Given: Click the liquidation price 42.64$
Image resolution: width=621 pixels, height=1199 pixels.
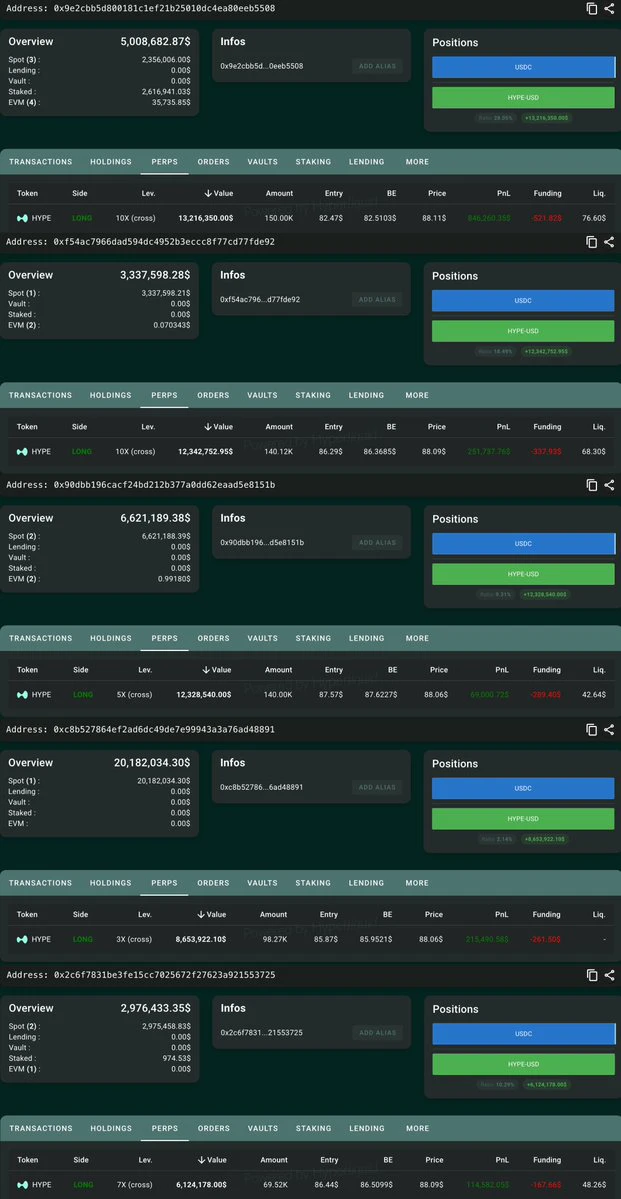Looking at the screenshot, I should tap(593, 694).
